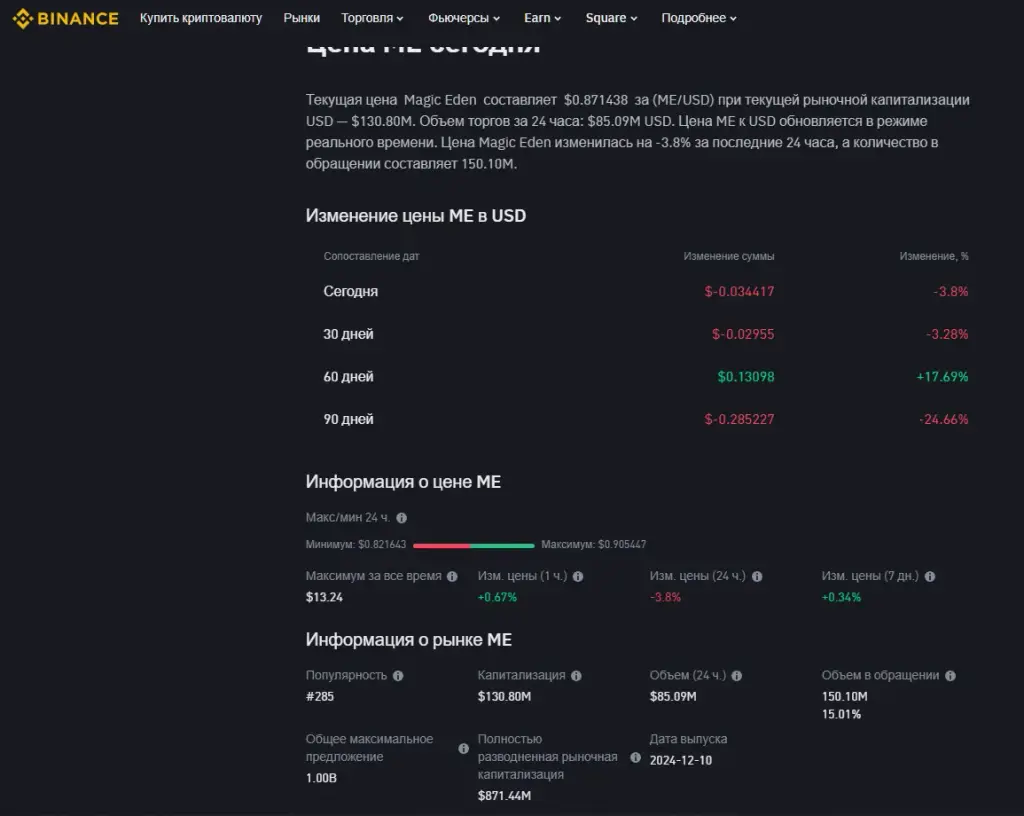Open the Earn dropdown menu
This screenshot has height=816, width=1024.
[x=543, y=18]
